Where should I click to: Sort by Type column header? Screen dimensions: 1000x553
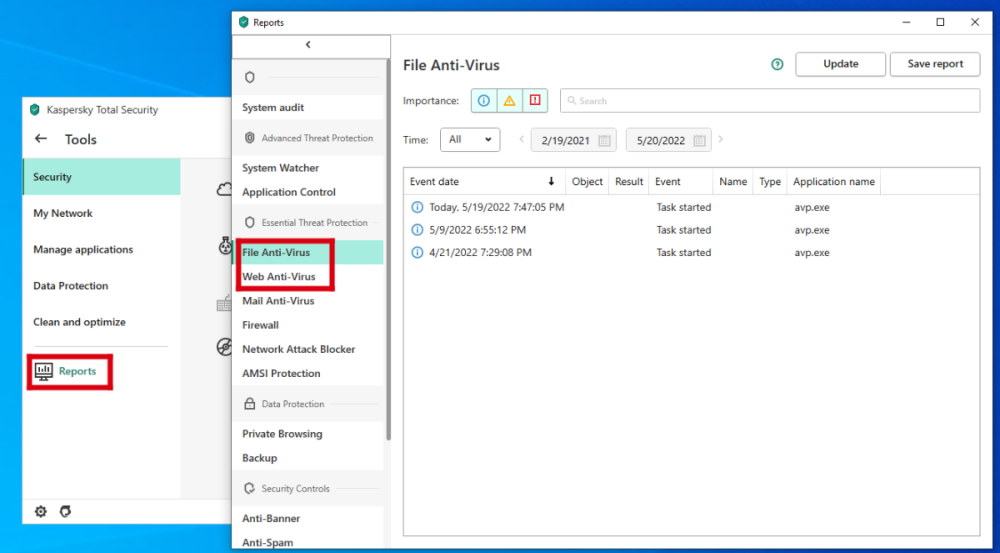pos(770,182)
